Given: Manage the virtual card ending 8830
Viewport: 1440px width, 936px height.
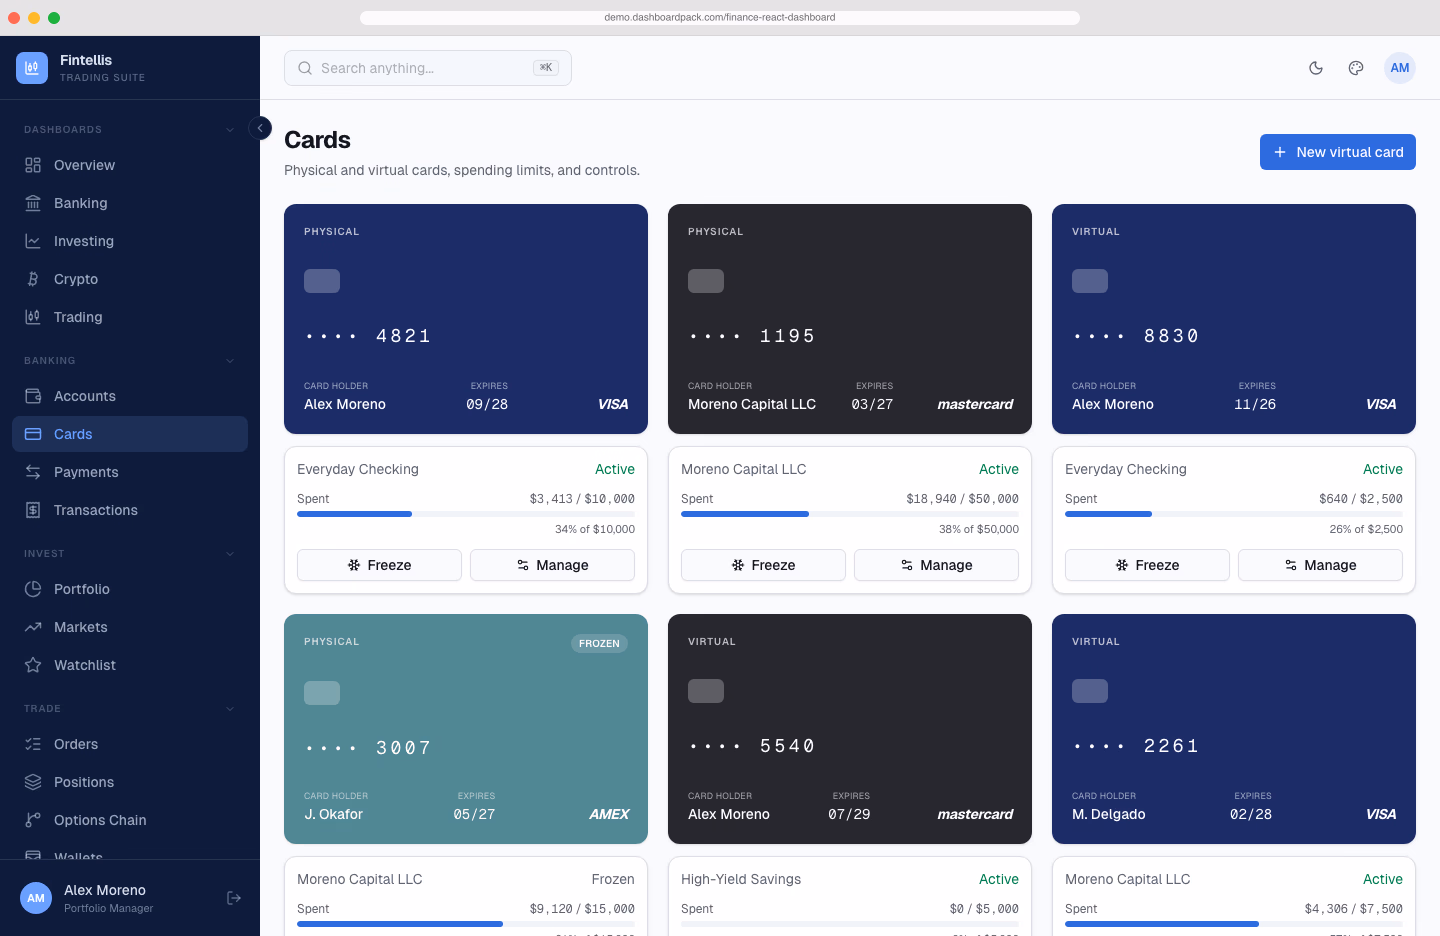Looking at the screenshot, I should point(1320,565).
